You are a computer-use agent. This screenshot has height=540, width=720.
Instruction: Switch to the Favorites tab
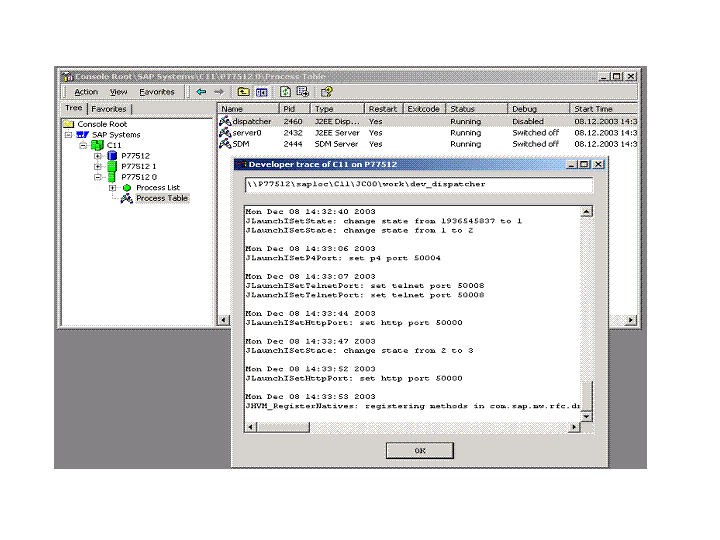[109, 109]
